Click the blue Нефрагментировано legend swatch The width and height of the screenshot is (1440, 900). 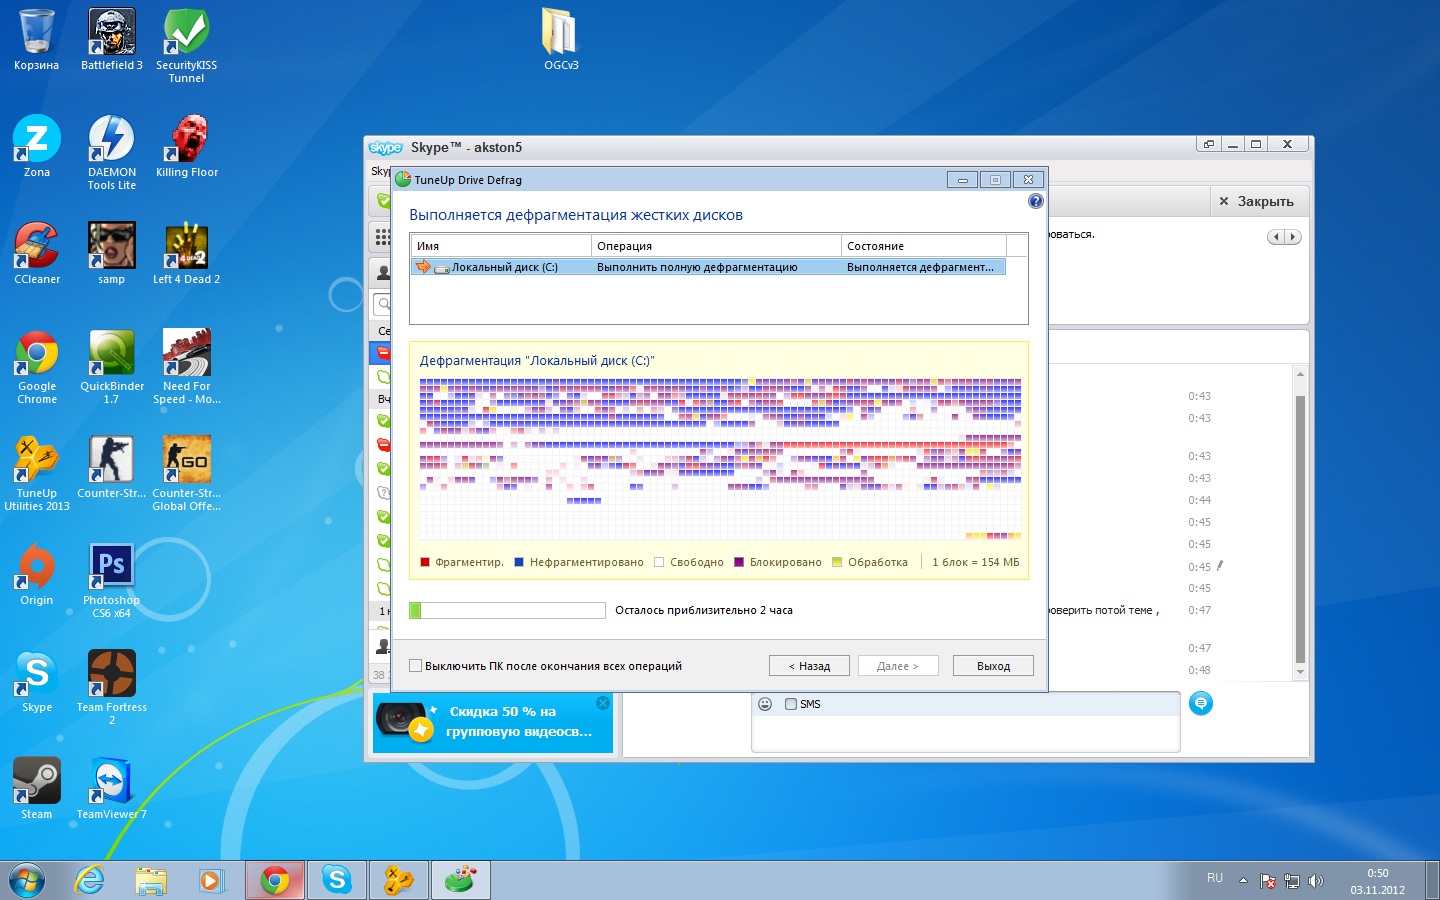519,562
